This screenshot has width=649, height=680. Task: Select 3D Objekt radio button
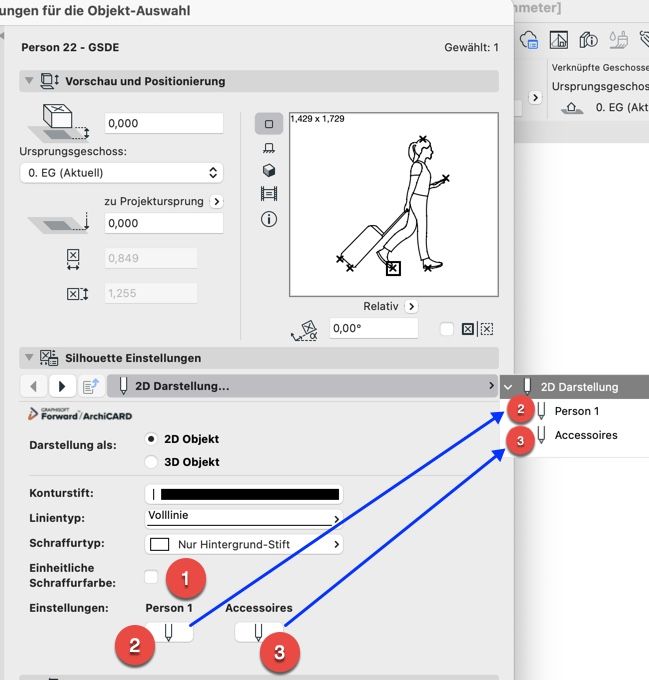[151, 462]
